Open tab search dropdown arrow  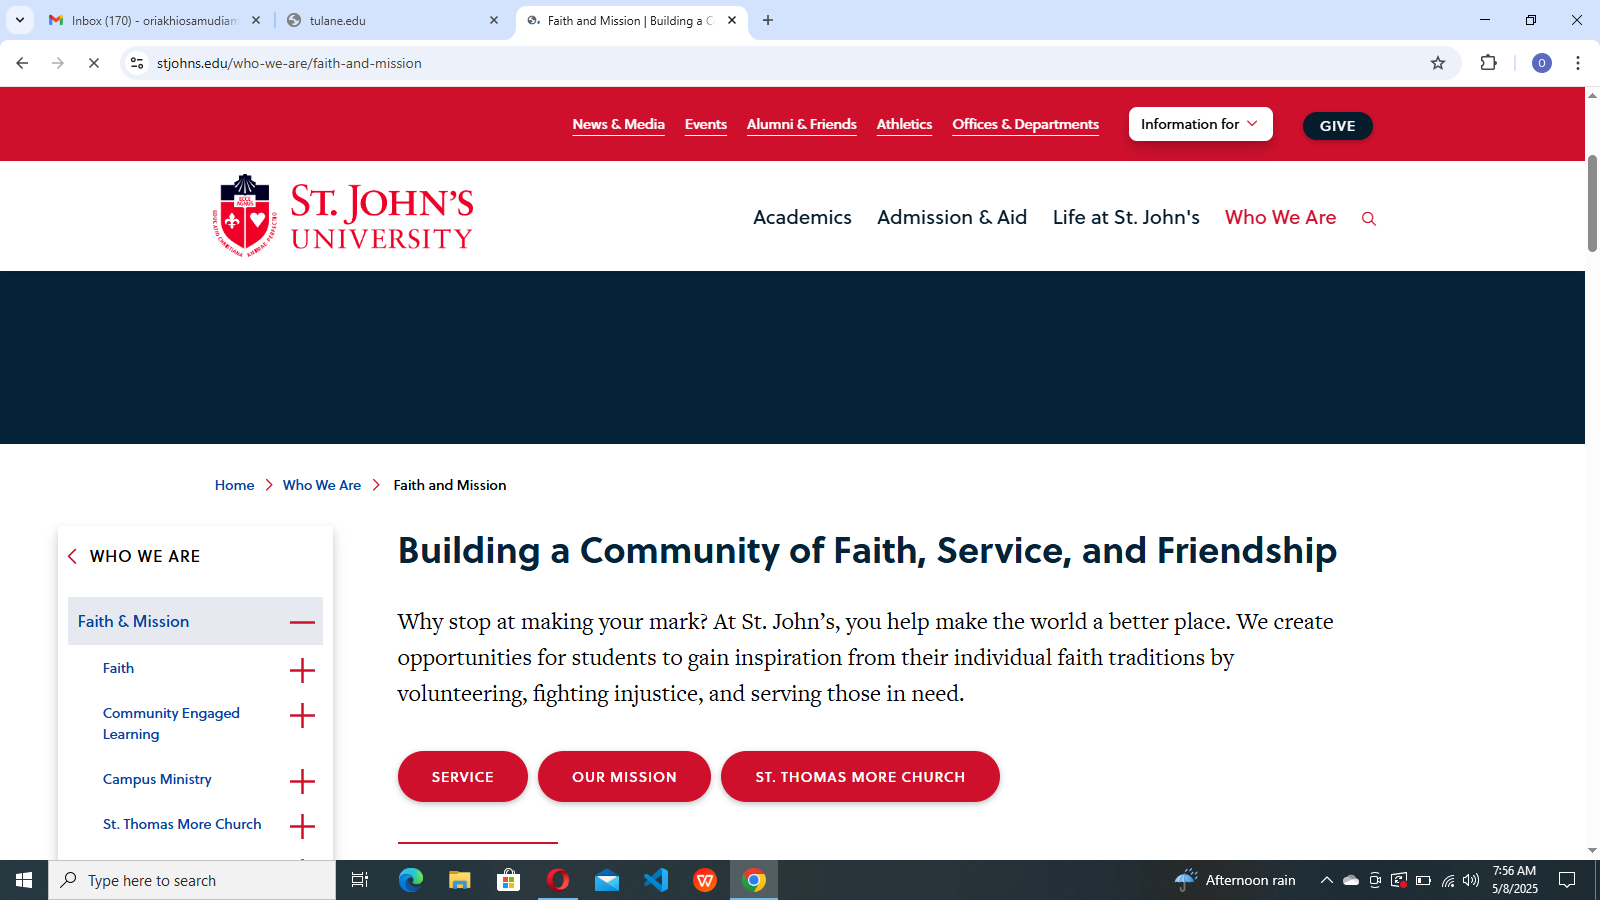(20, 20)
